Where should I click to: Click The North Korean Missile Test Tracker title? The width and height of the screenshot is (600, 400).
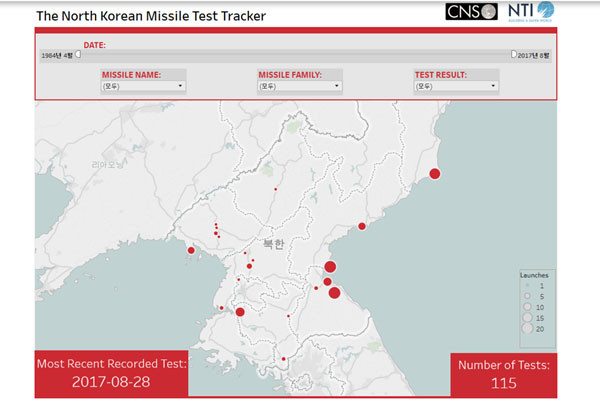151,16
